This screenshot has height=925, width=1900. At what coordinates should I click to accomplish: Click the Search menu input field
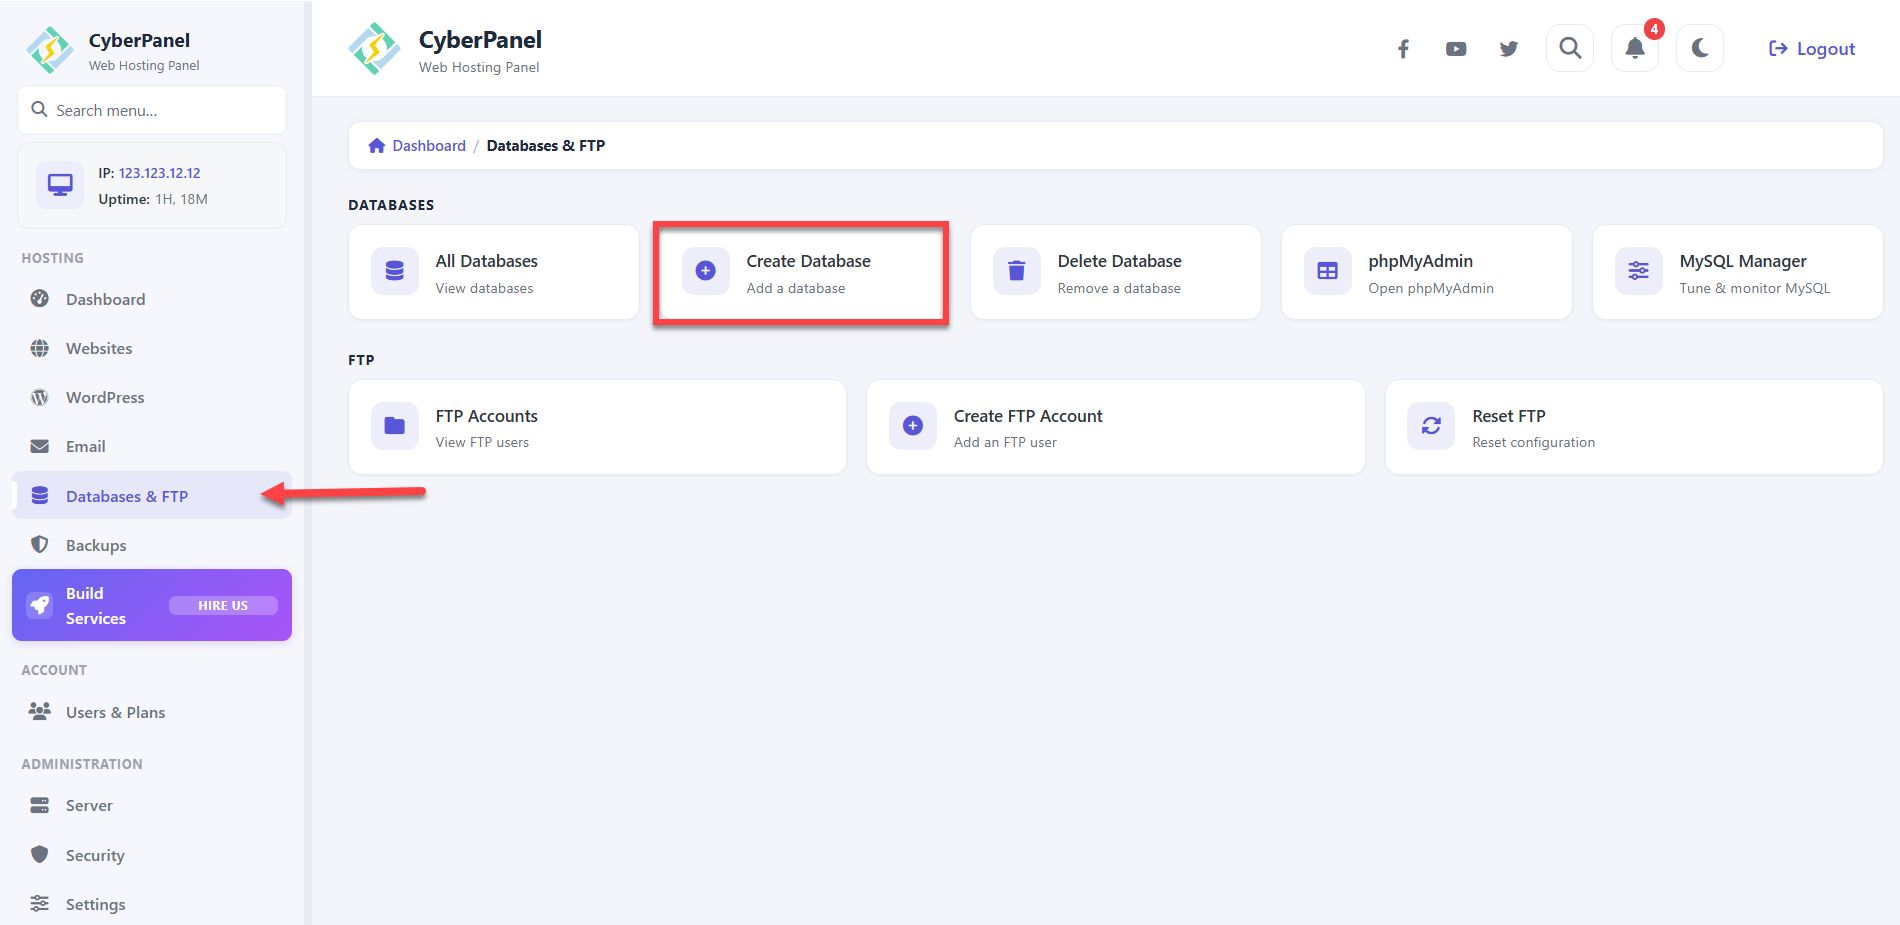coord(152,110)
